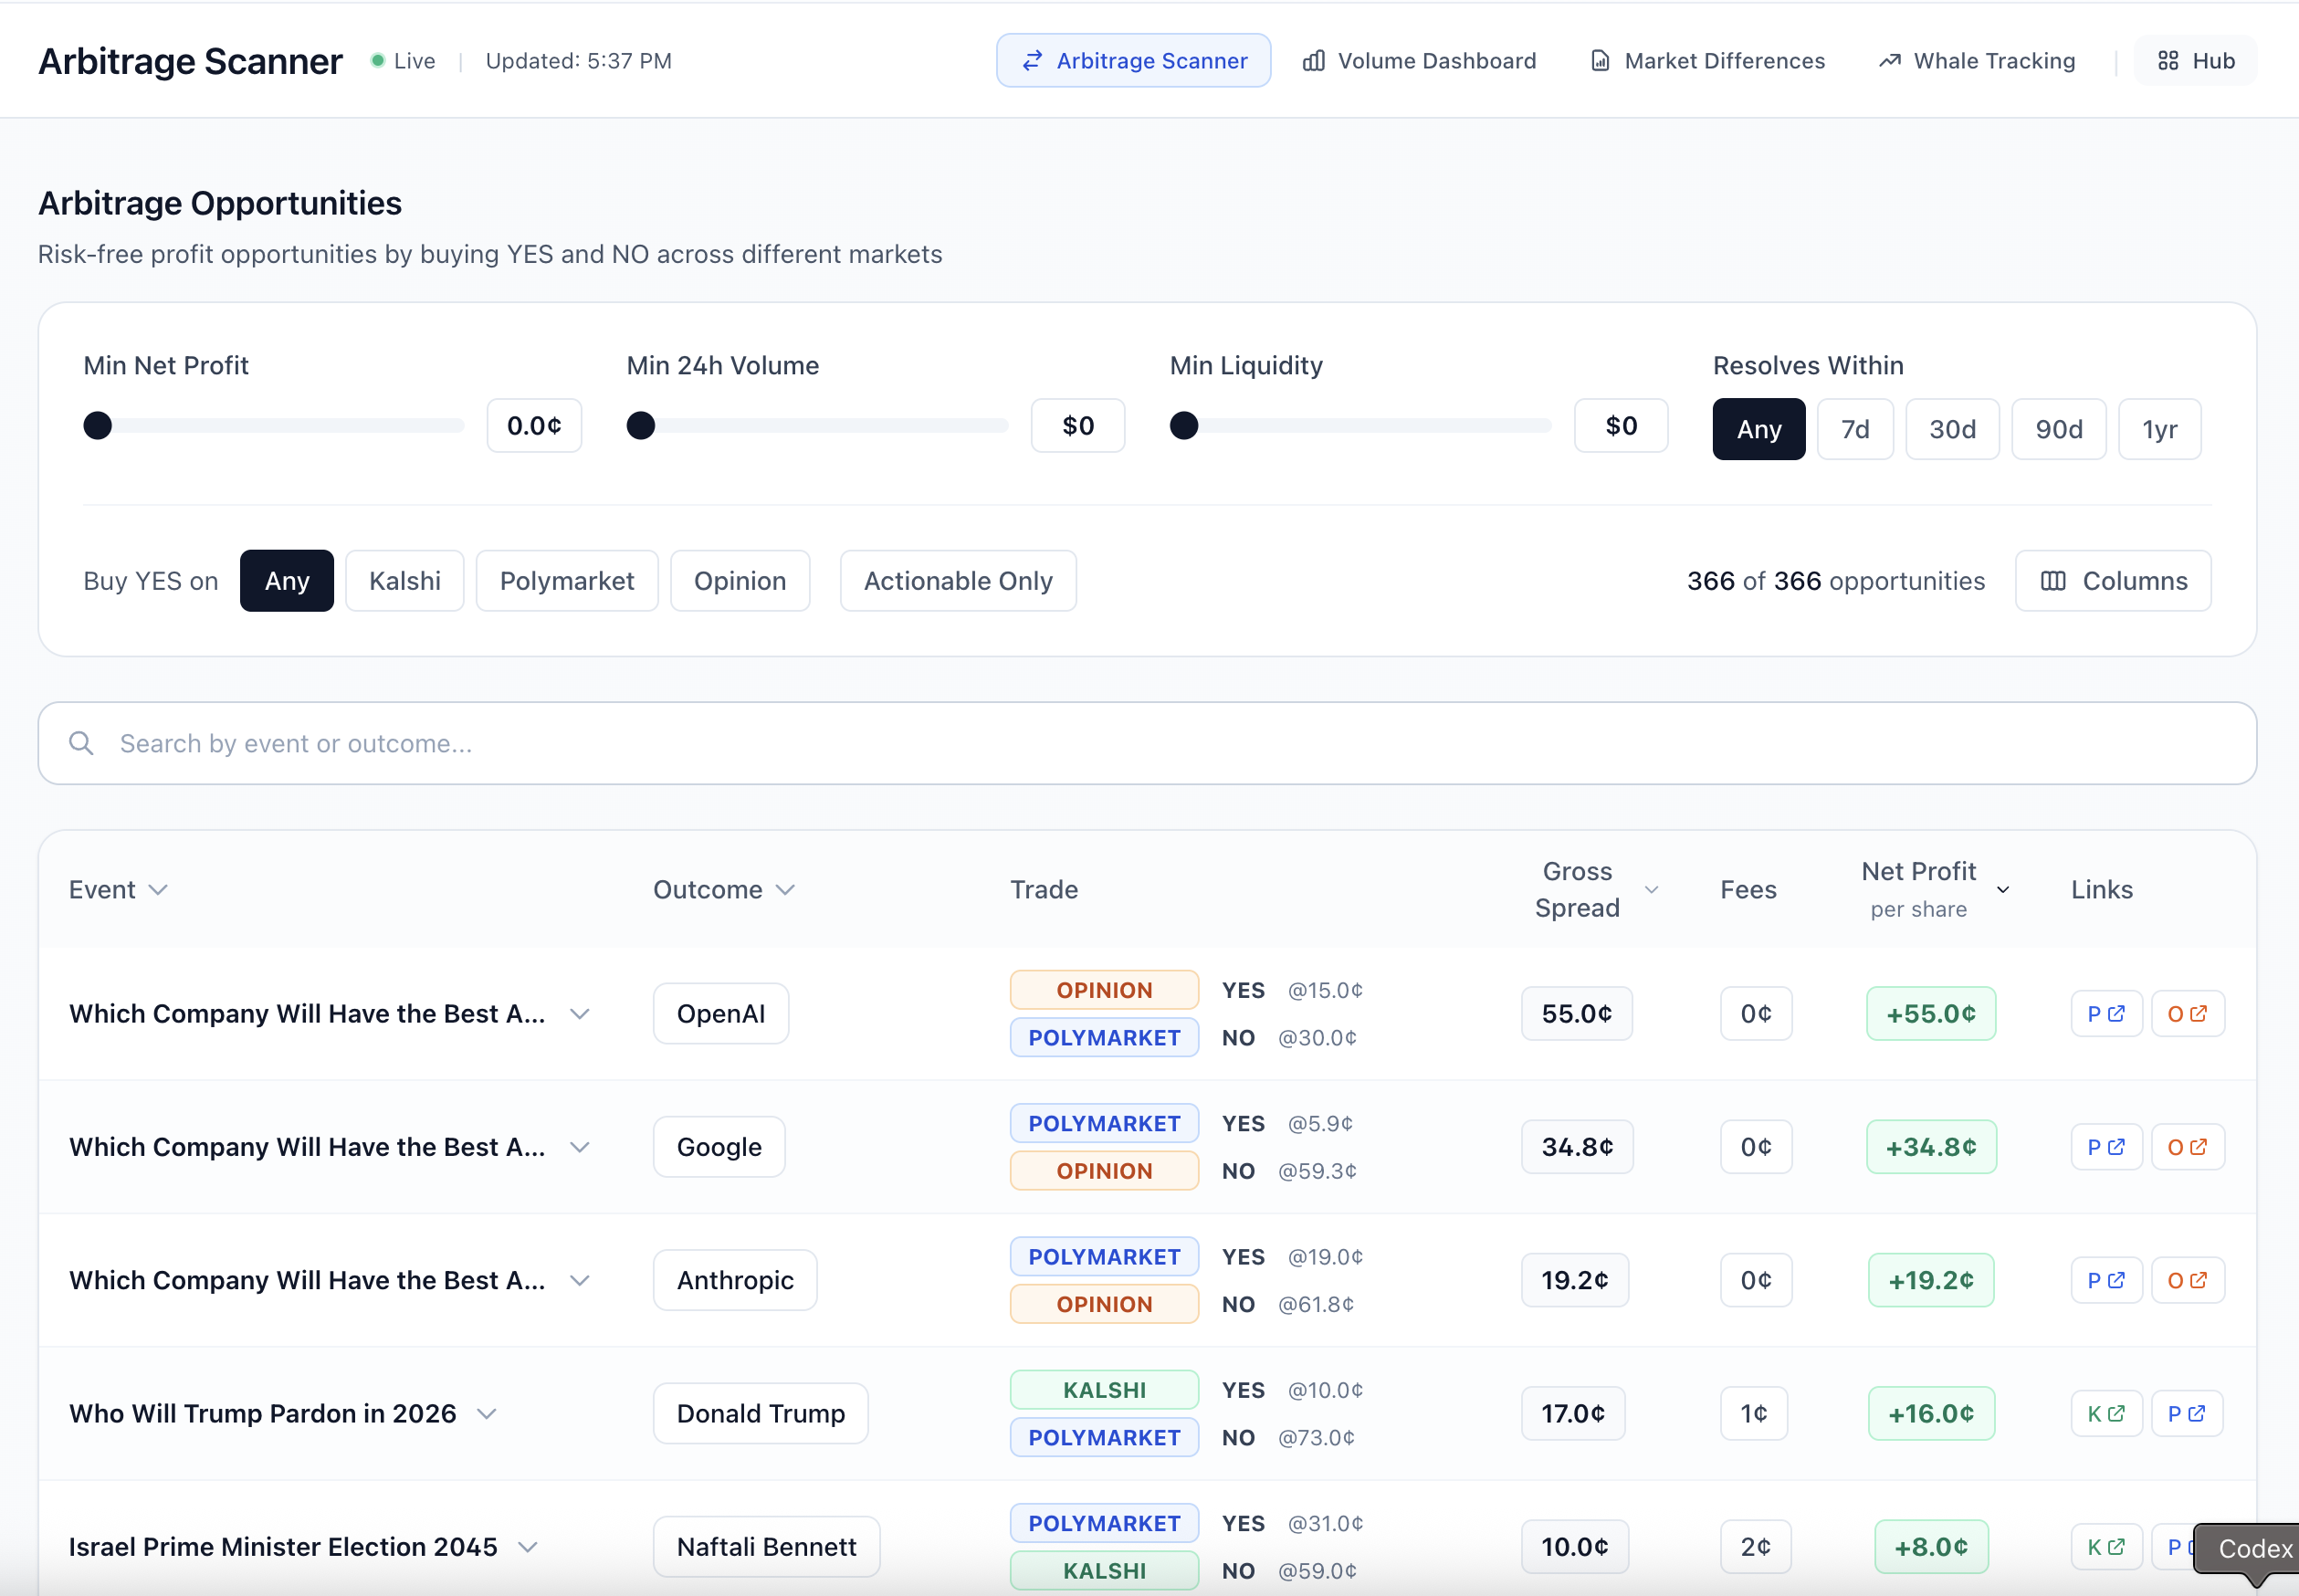
Task: Click the search magnifier icon
Action: pyautogui.click(x=81, y=742)
